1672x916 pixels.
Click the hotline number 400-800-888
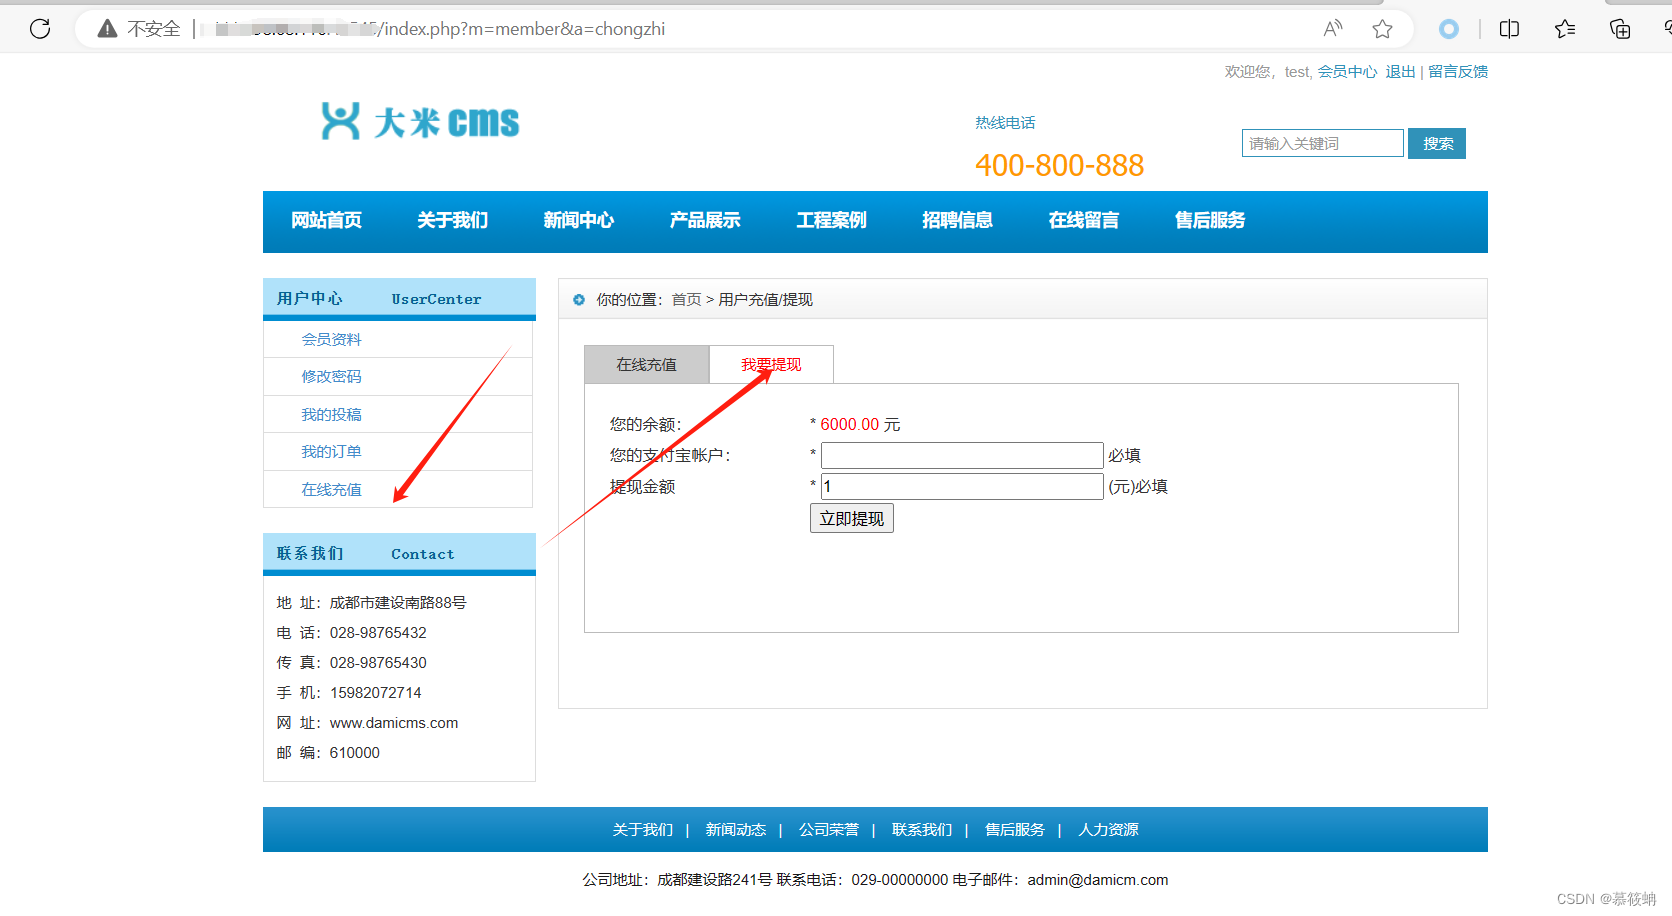[x=1059, y=165]
